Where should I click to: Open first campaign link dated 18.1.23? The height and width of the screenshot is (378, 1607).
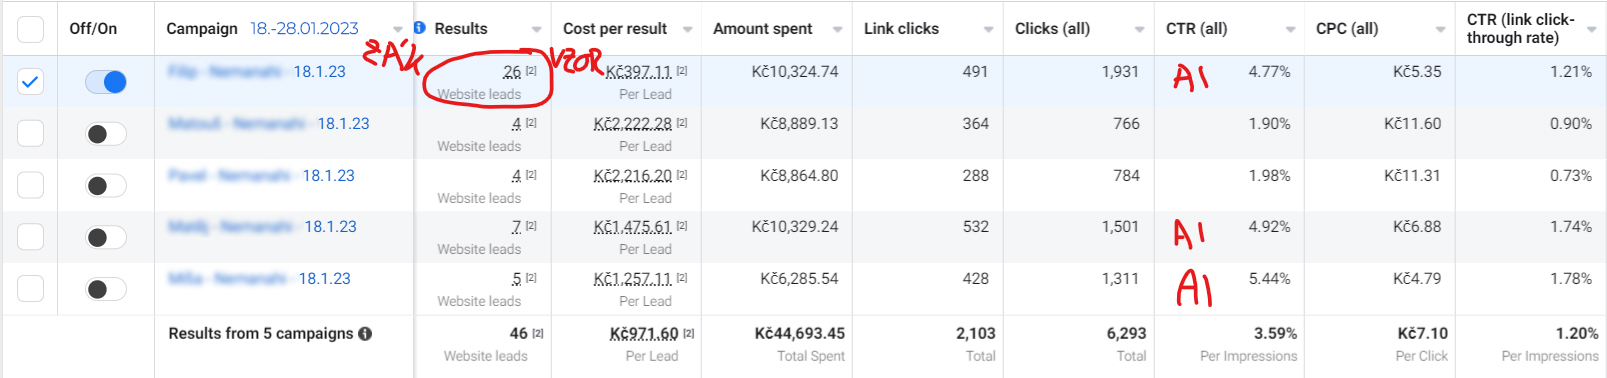click(257, 72)
